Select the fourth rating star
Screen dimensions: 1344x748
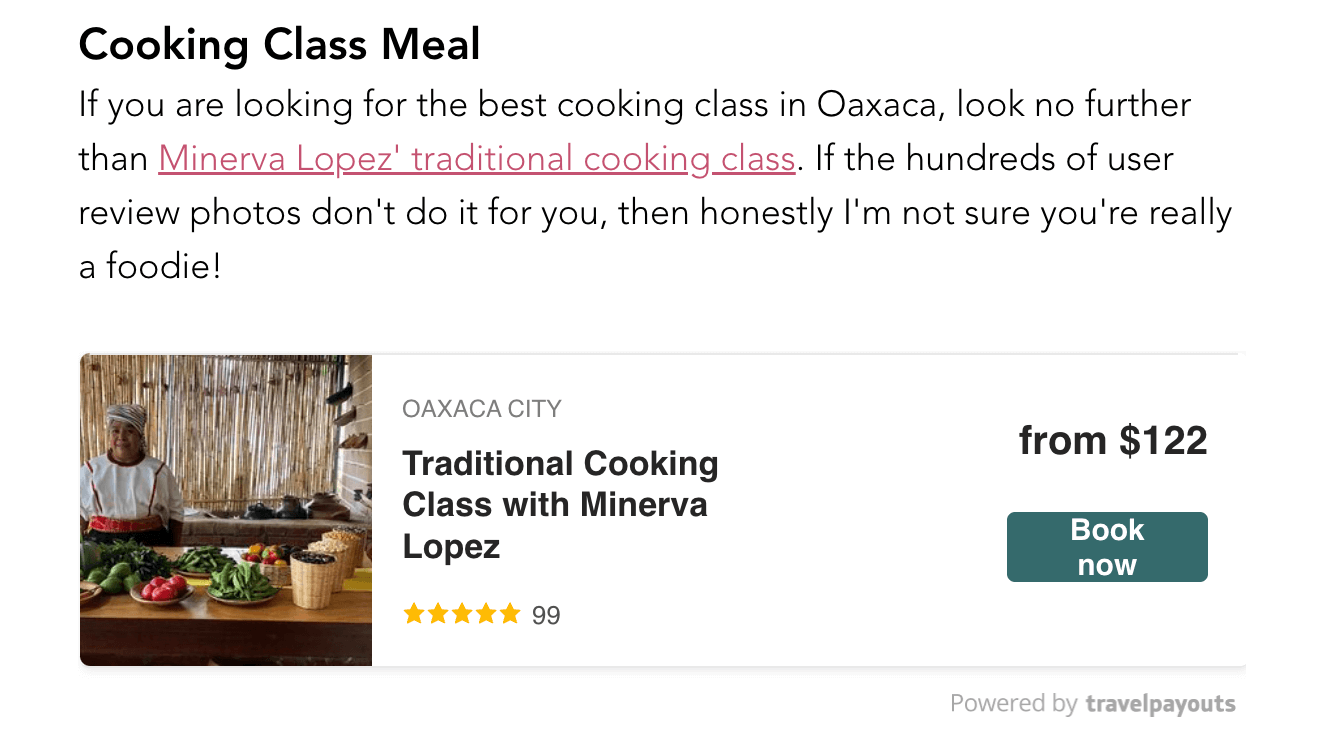486,614
